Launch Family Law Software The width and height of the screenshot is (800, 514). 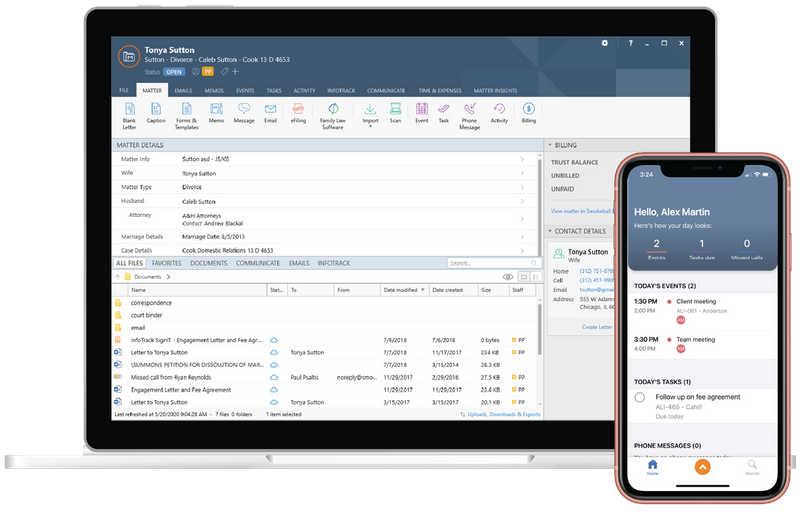333,116
